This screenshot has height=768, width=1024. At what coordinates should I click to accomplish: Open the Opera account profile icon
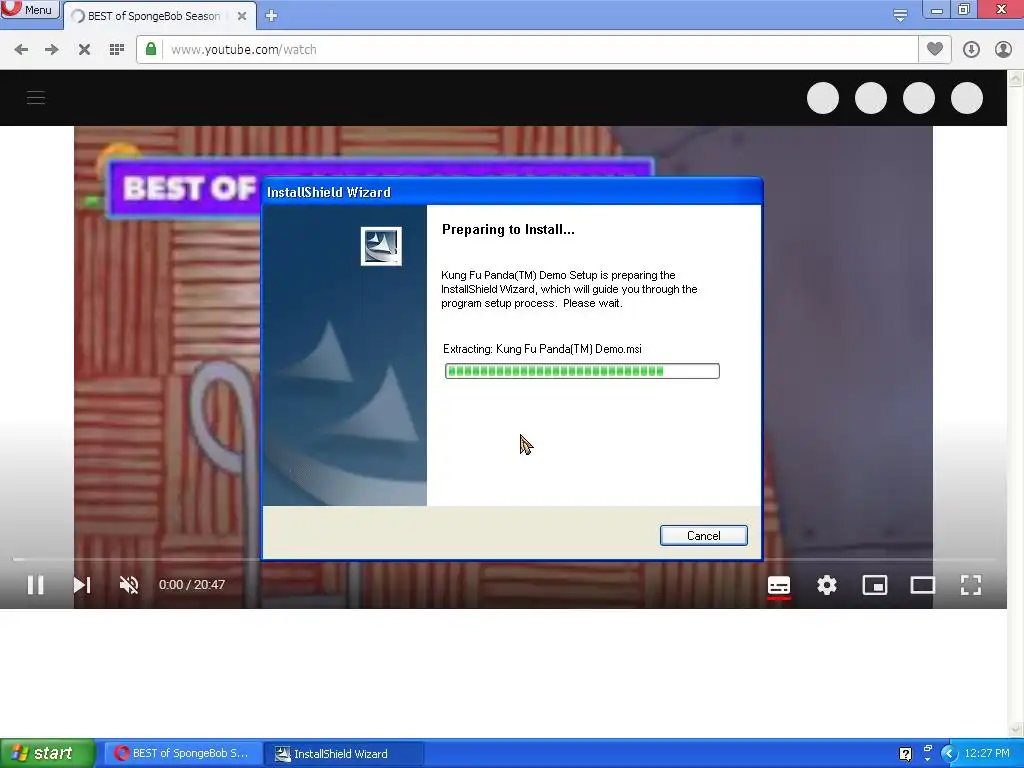coord(1003,50)
